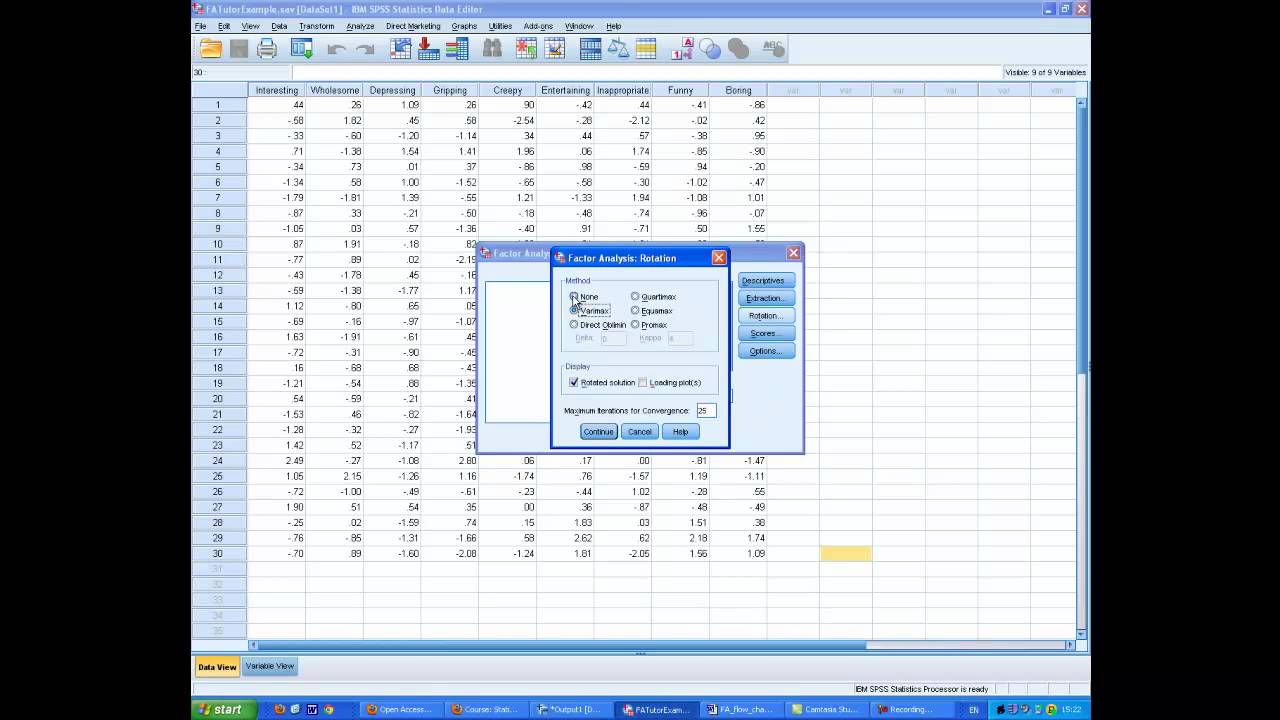This screenshot has width=1280, height=720.
Task: Click the Creepy column header
Action: (x=507, y=90)
